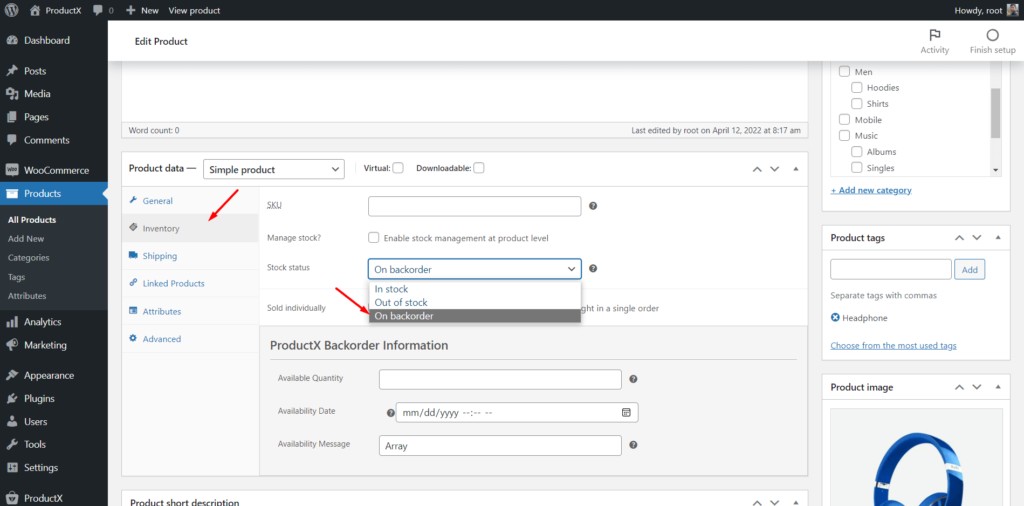
Task: Choose Out of stock option
Action: tap(474, 302)
